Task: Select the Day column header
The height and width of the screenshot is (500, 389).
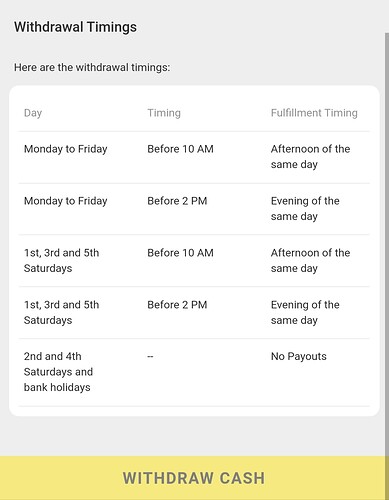Action: point(33,113)
